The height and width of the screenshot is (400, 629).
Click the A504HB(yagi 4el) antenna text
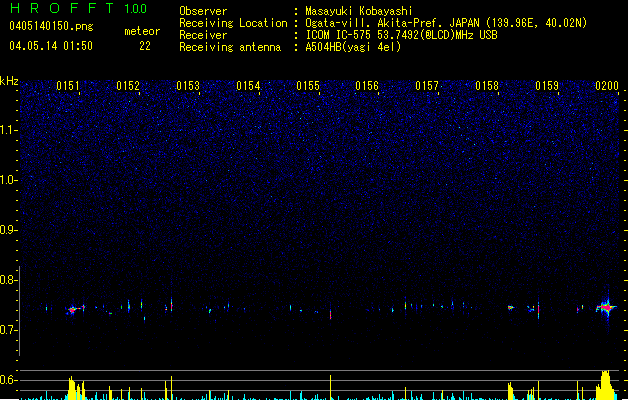click(353, 47)
